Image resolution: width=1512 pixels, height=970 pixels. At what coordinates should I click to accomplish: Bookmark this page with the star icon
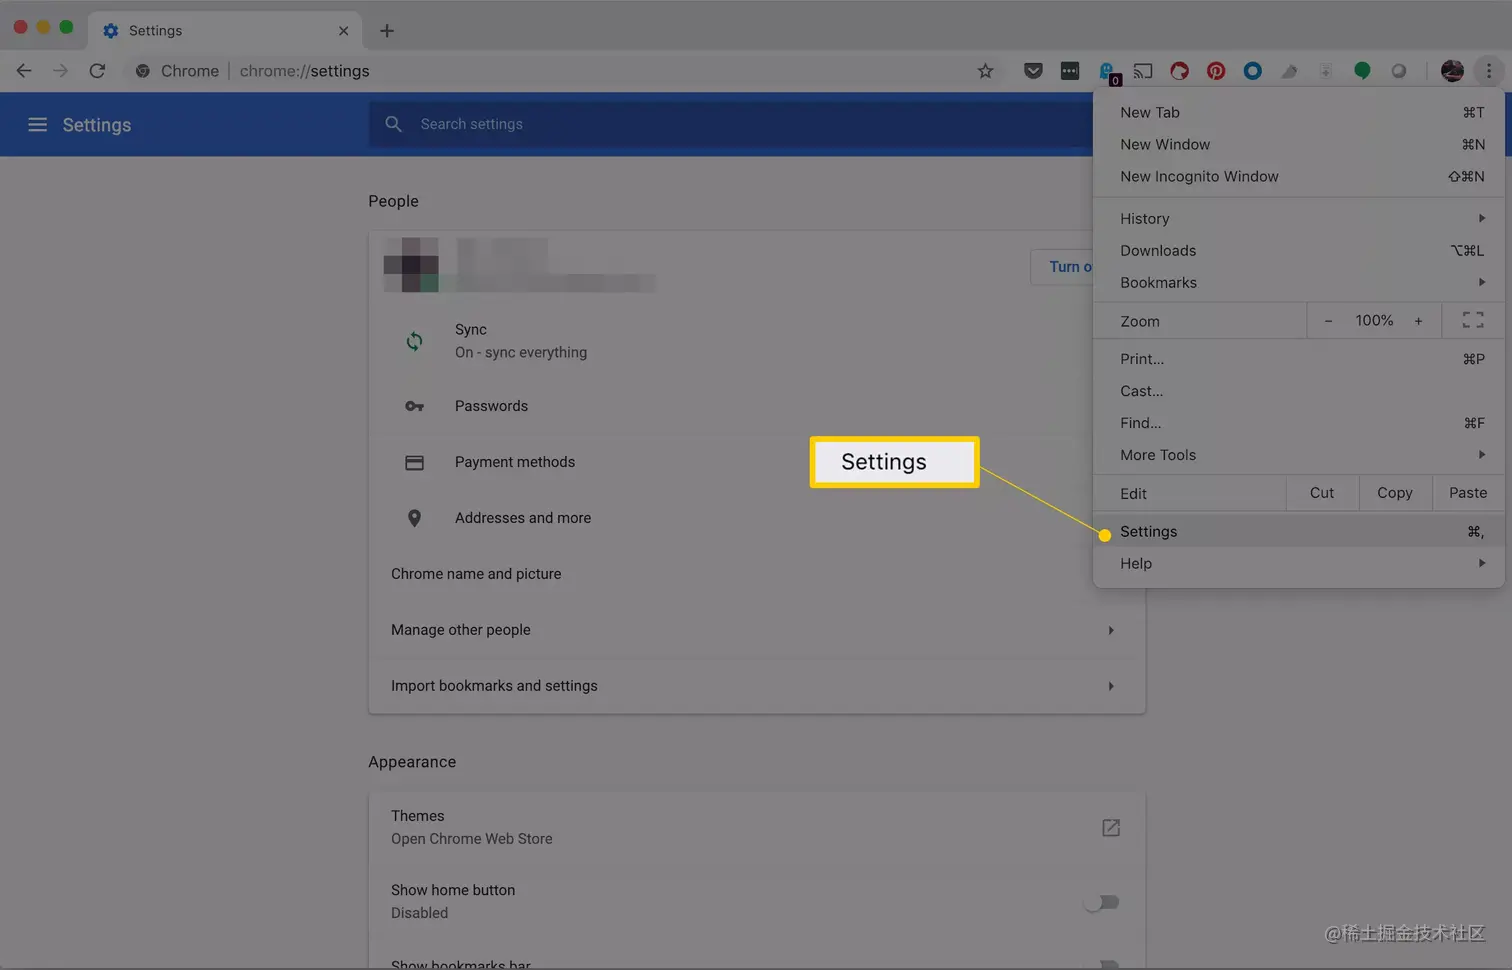985,70
